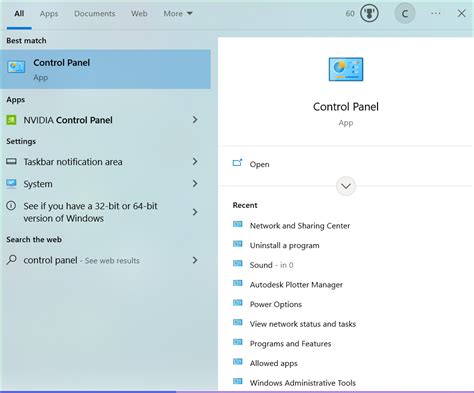Click the account avatar labeled C

coord(405,14)
